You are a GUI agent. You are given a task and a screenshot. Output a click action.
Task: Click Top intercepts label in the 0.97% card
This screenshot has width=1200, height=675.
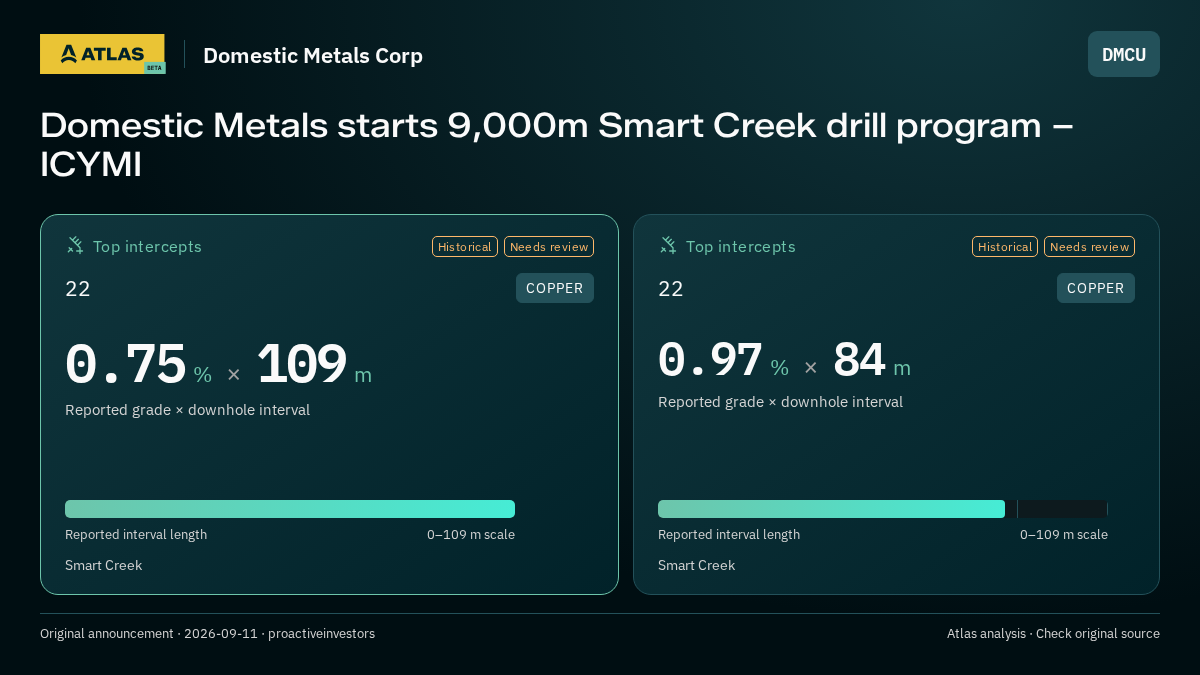tap(740, 246)
